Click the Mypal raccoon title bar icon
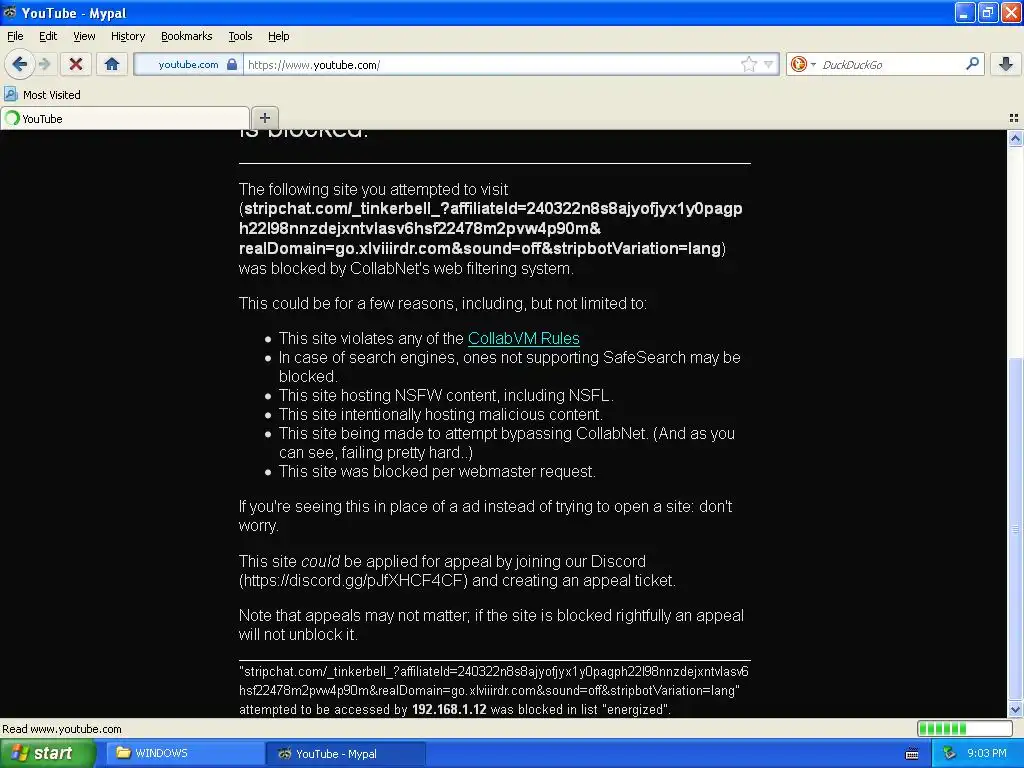The height and width of the screenshot is (768, 1024). (x=9, y=12)
